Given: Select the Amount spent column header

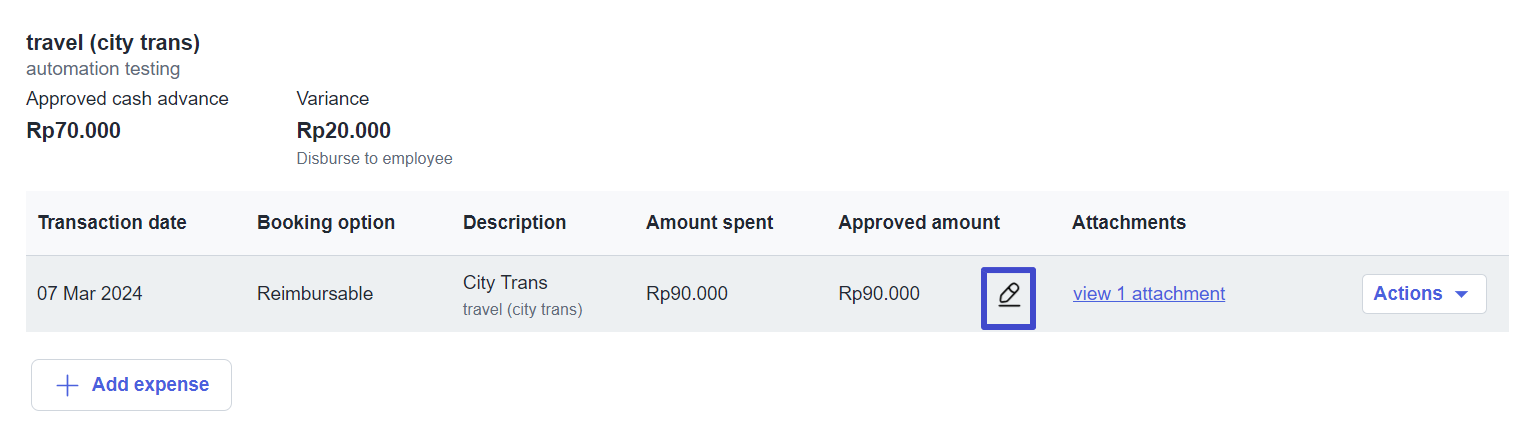Looking at the screenshot, I should (x=709, y=223).
